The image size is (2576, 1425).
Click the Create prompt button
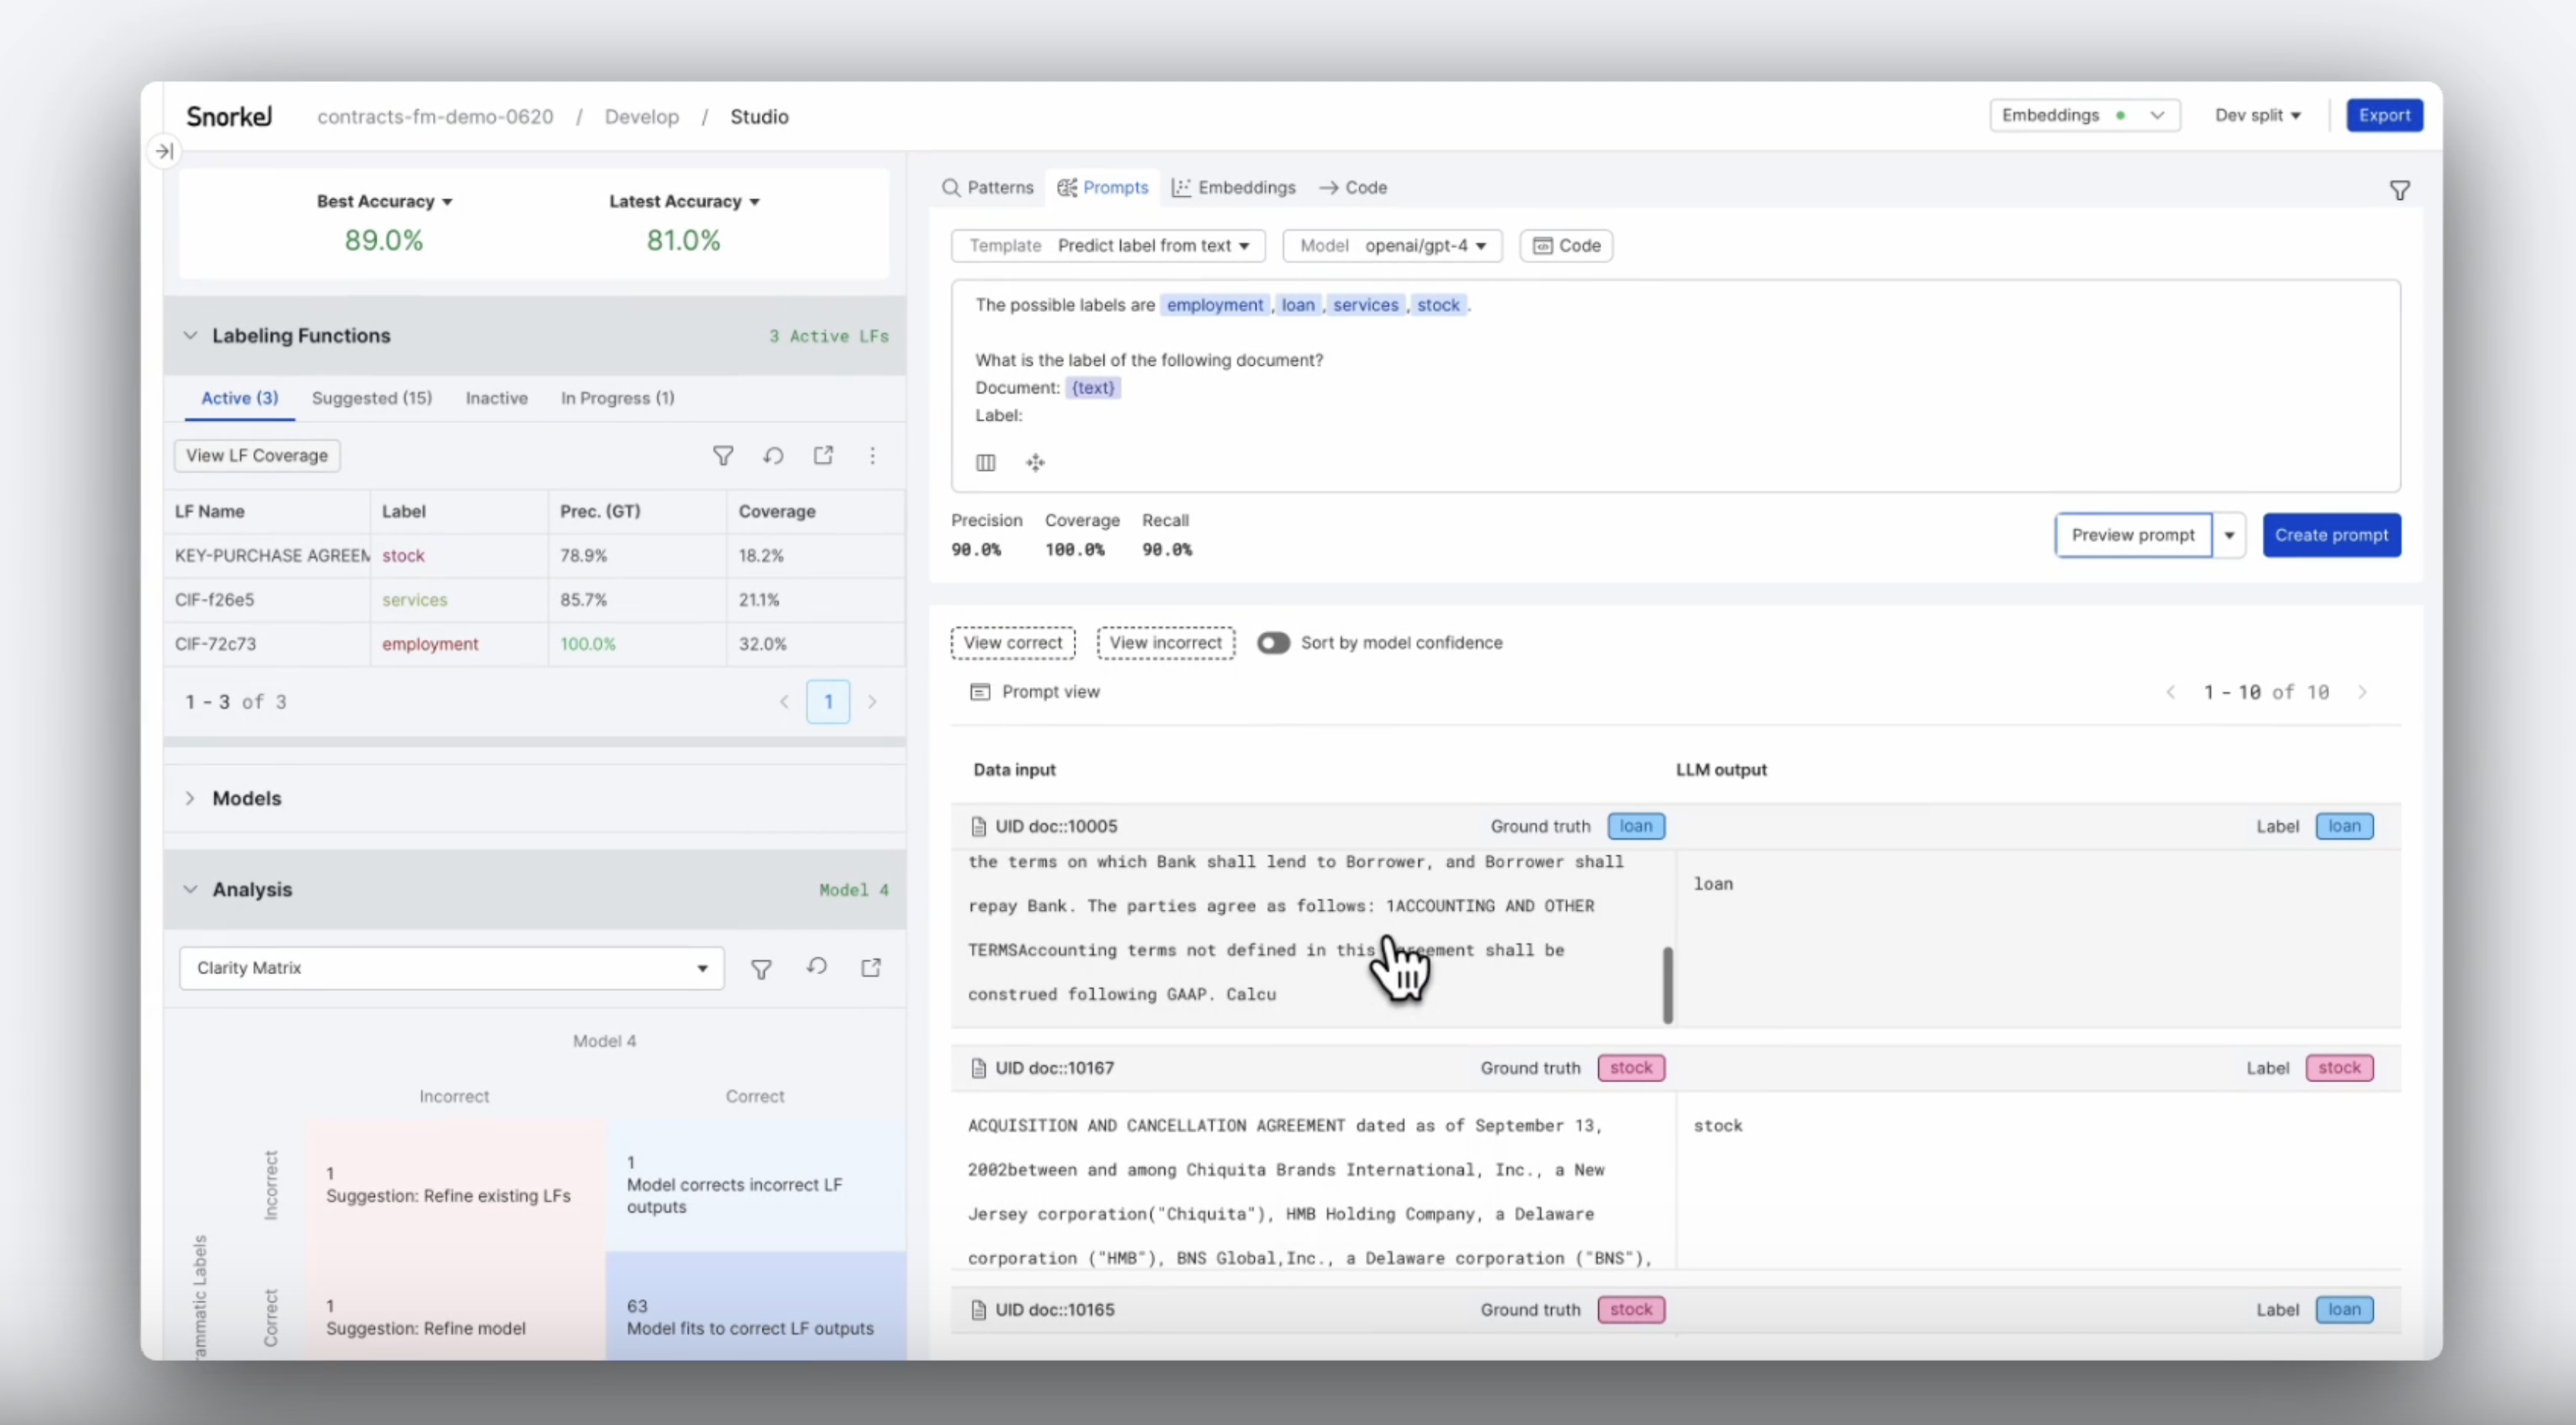click(x=2331, y=535)
